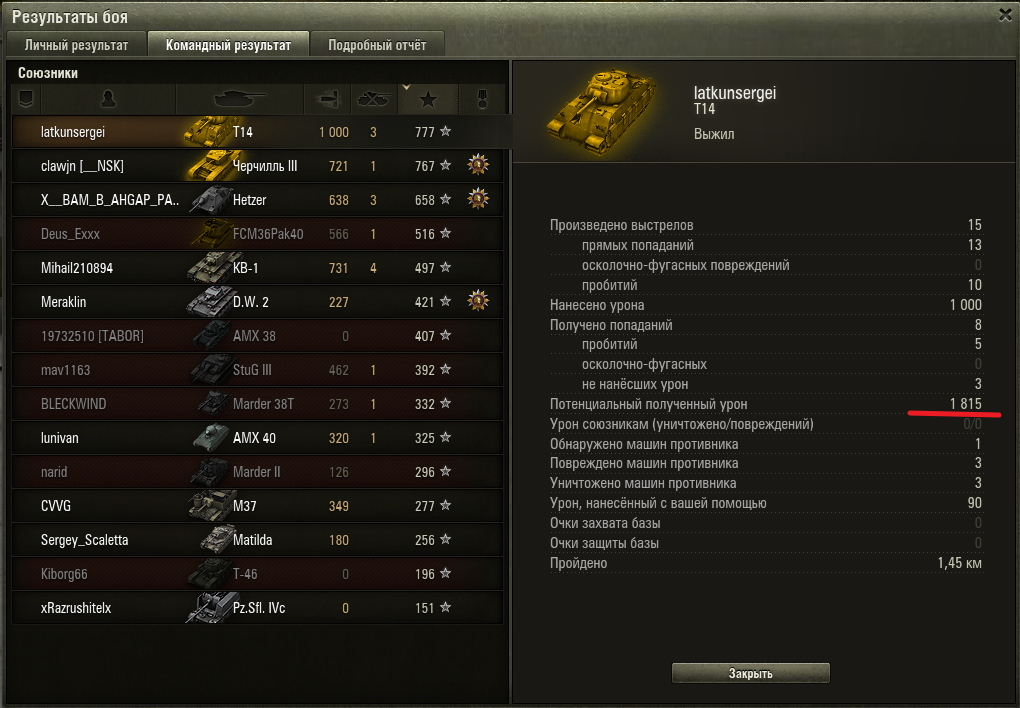
Task: Switch to Подробный отчёт tab
Action: click(x=377, y=45)
